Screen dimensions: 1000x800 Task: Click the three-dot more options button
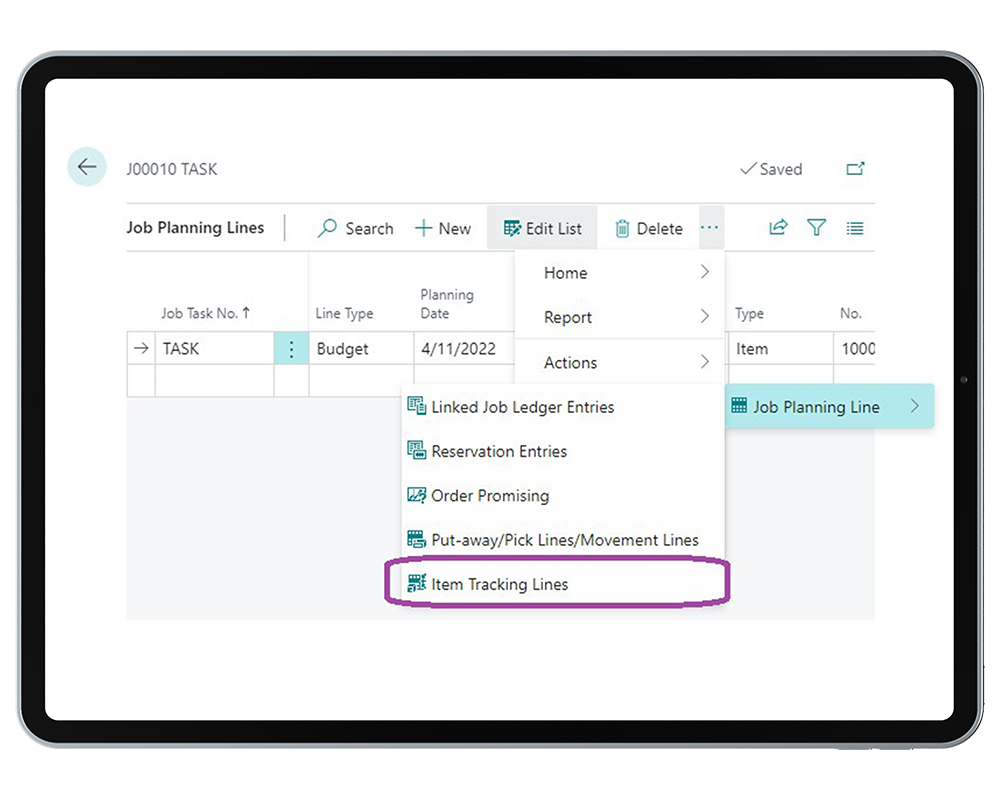(710, 228)
